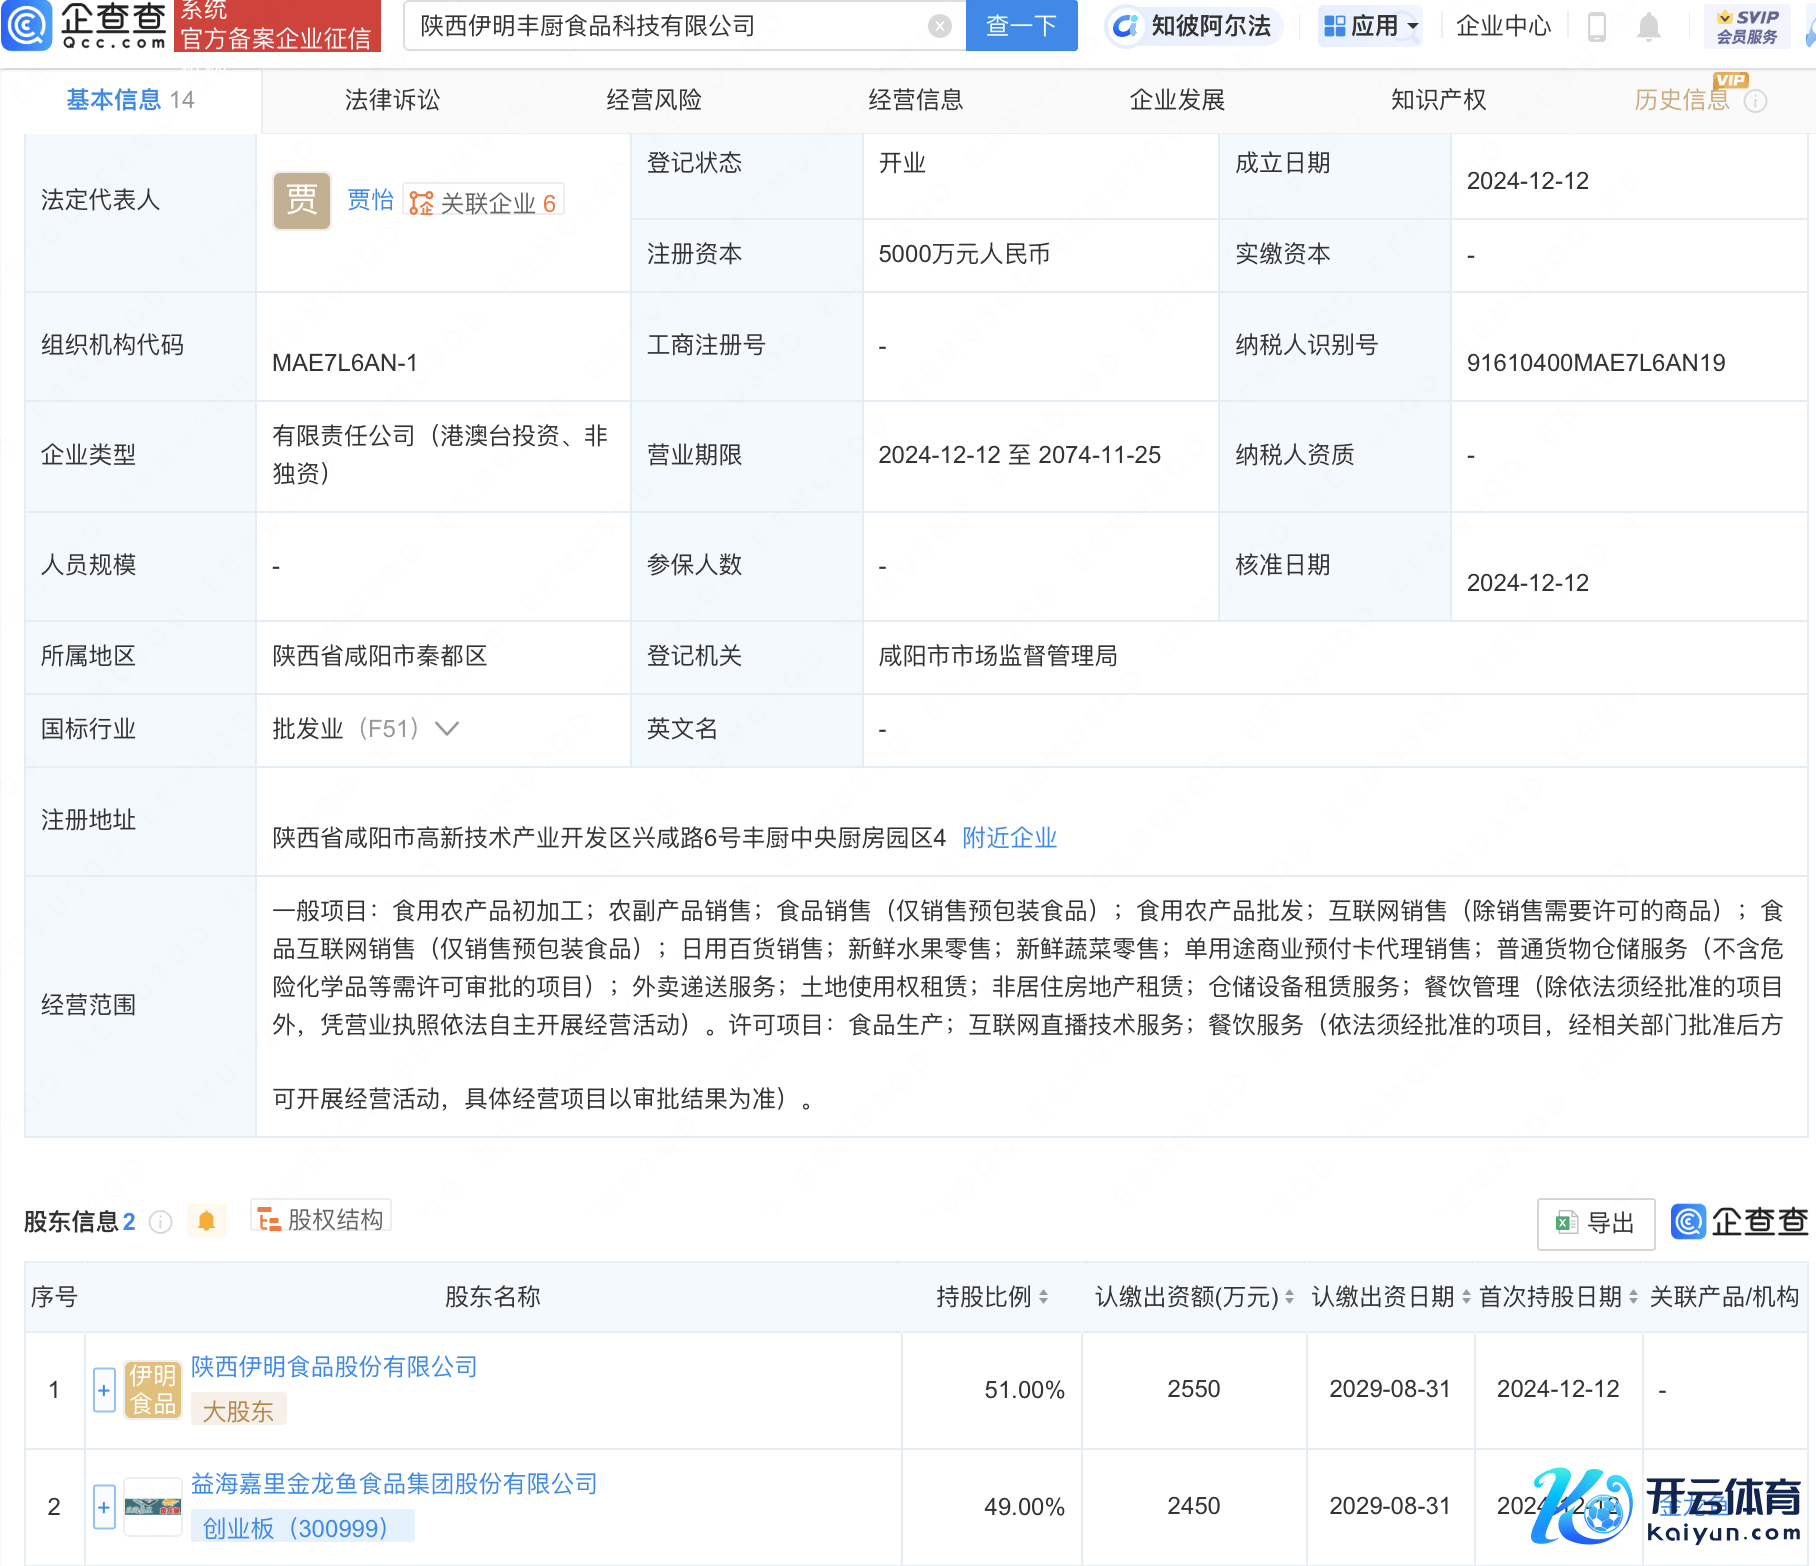Open the mobile app phone icon

click(x=1597, y=27)
